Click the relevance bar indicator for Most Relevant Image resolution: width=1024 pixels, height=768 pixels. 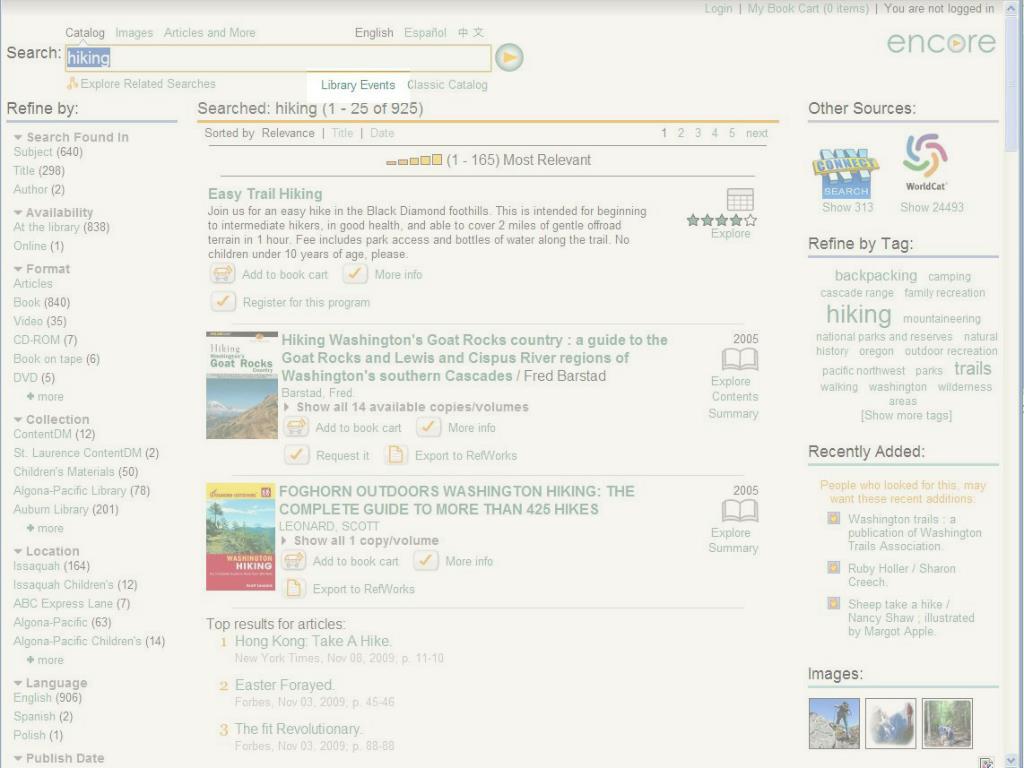(414, 160)
